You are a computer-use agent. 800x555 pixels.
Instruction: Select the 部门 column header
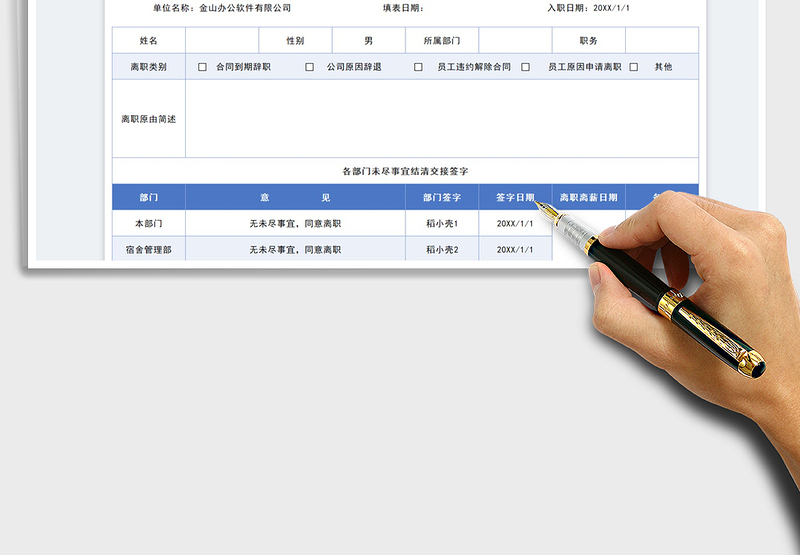148,198
